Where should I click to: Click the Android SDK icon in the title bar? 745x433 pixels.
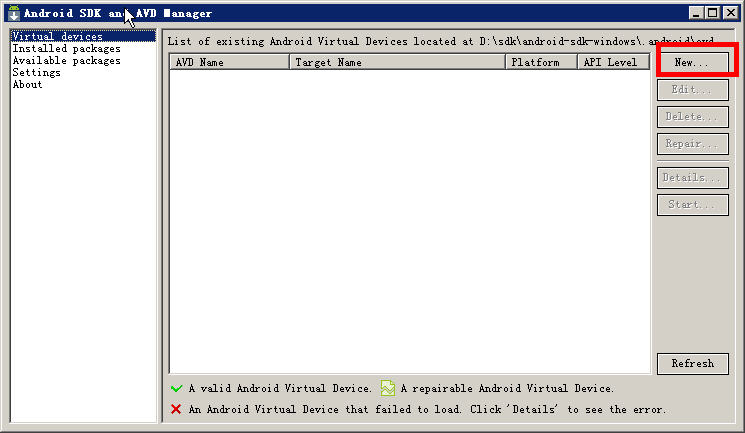14,13
